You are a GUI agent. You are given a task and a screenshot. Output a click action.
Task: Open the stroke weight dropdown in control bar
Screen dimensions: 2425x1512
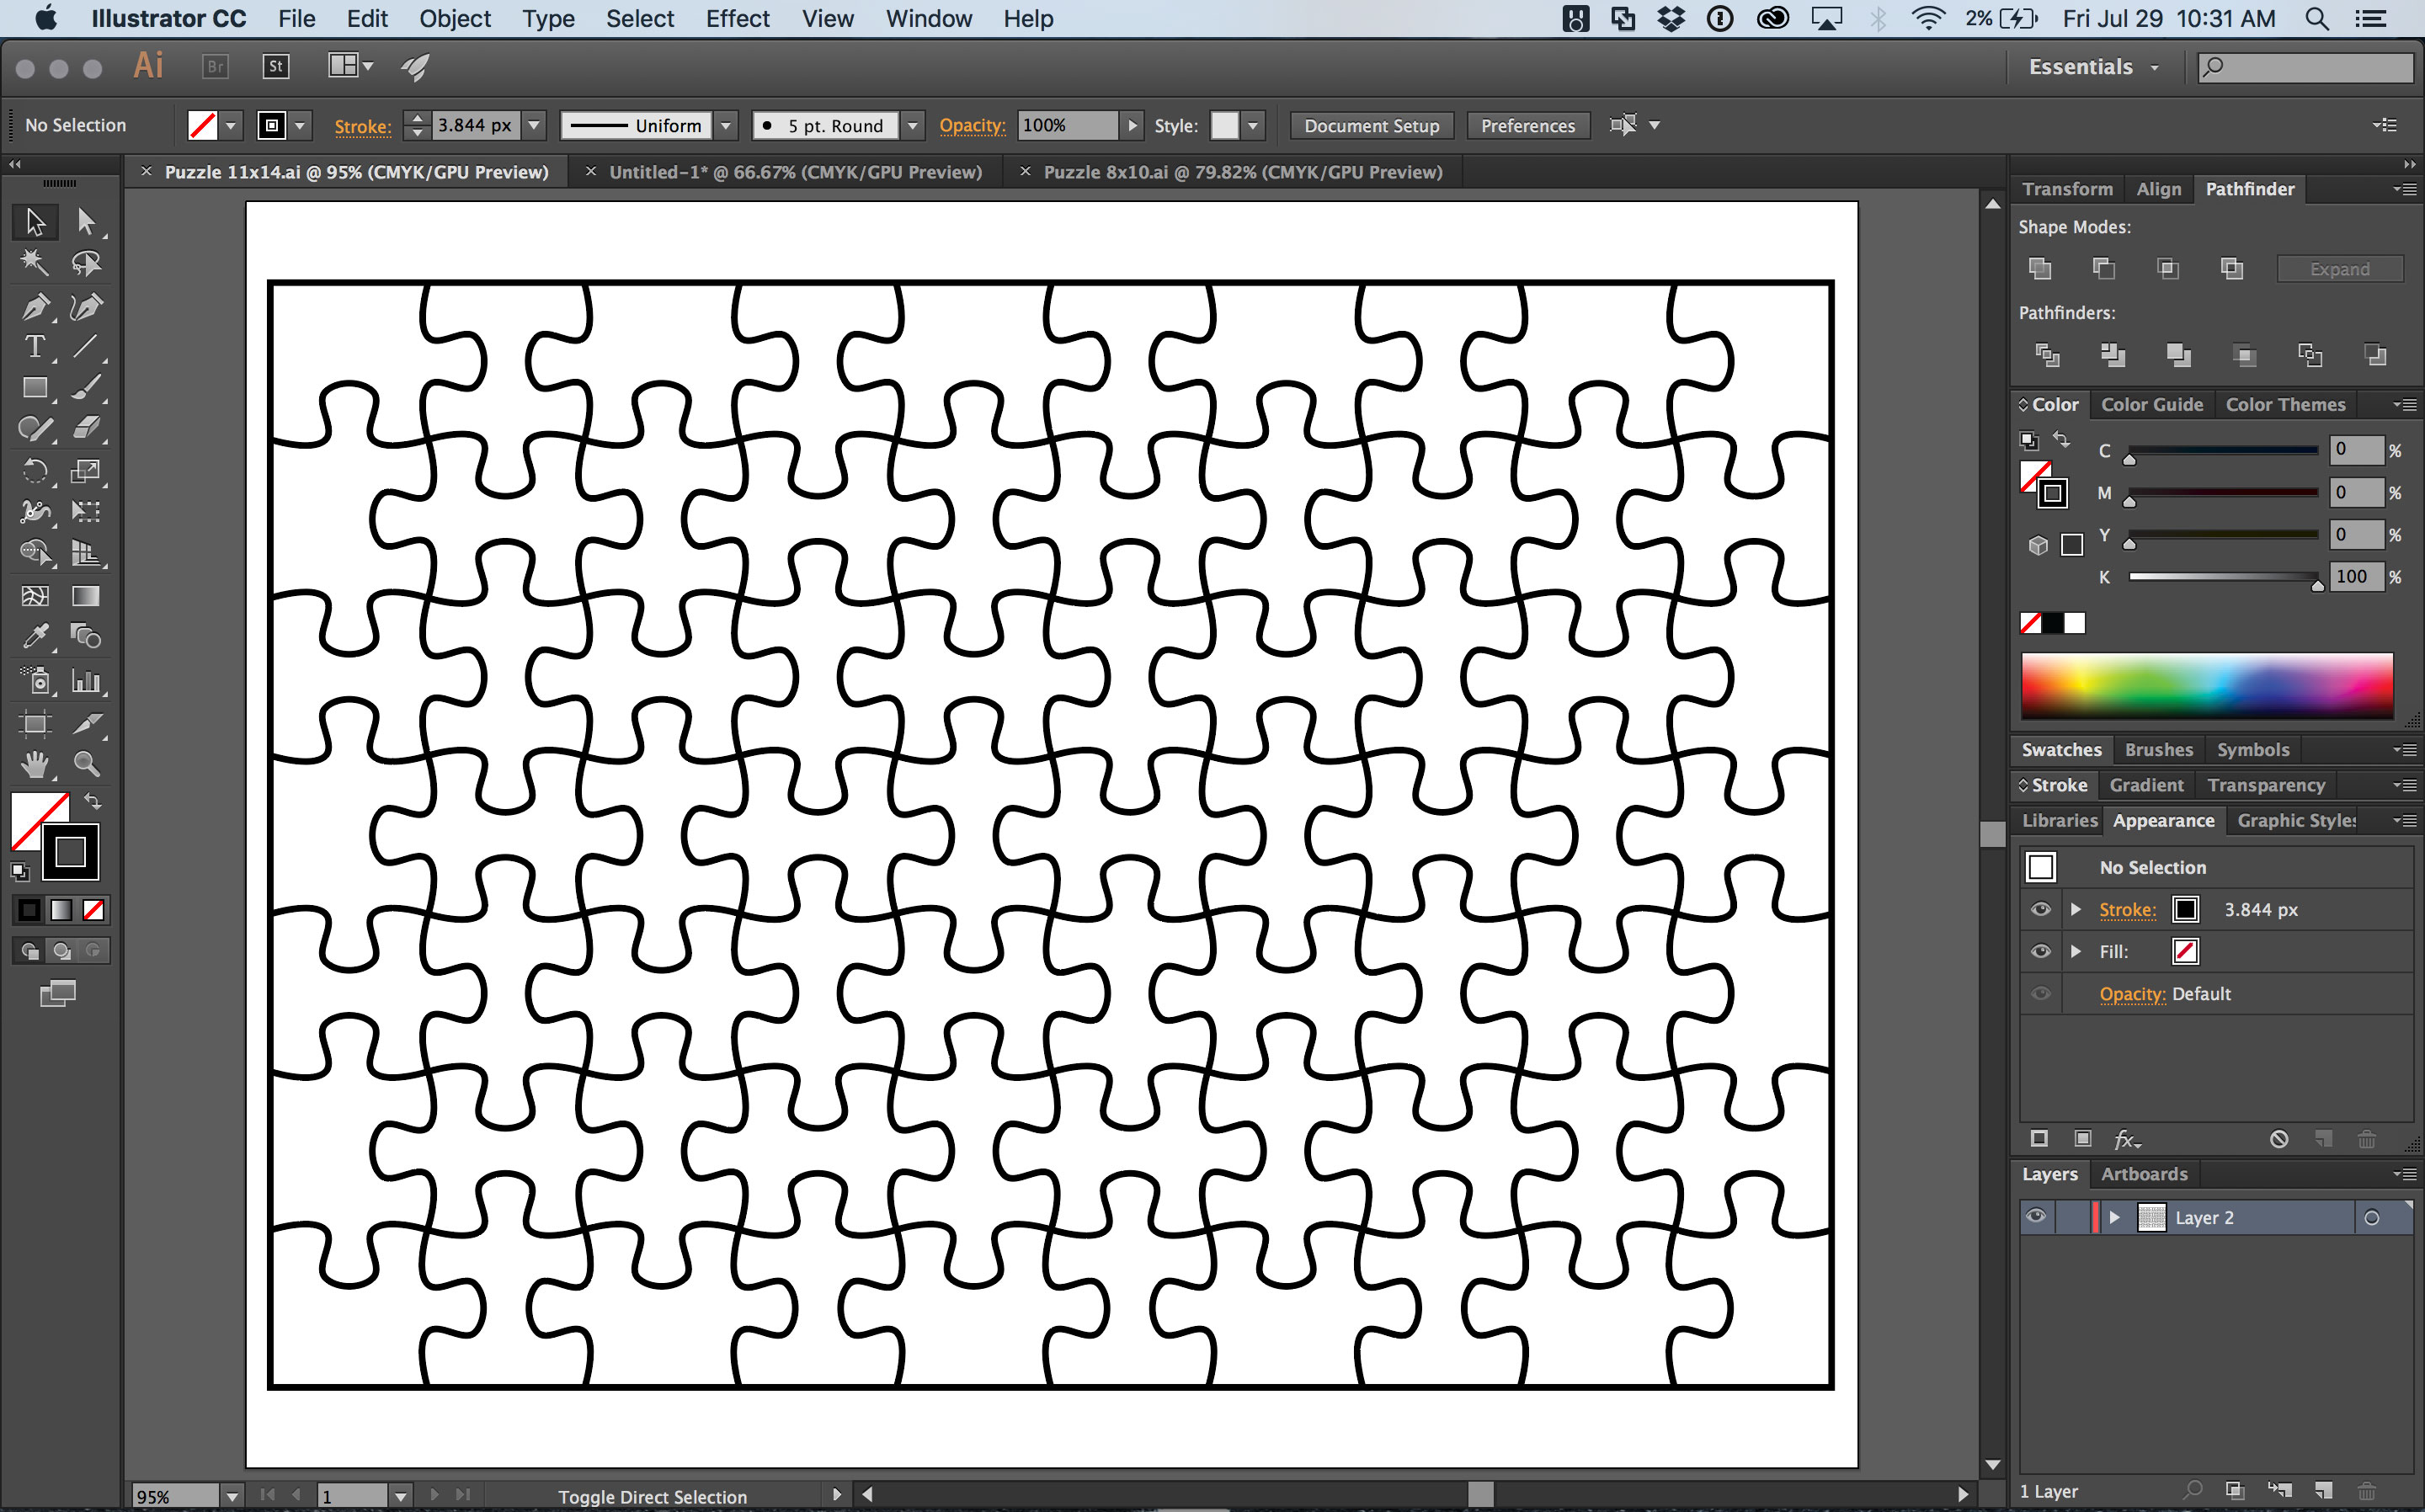(x=533, y=125)
